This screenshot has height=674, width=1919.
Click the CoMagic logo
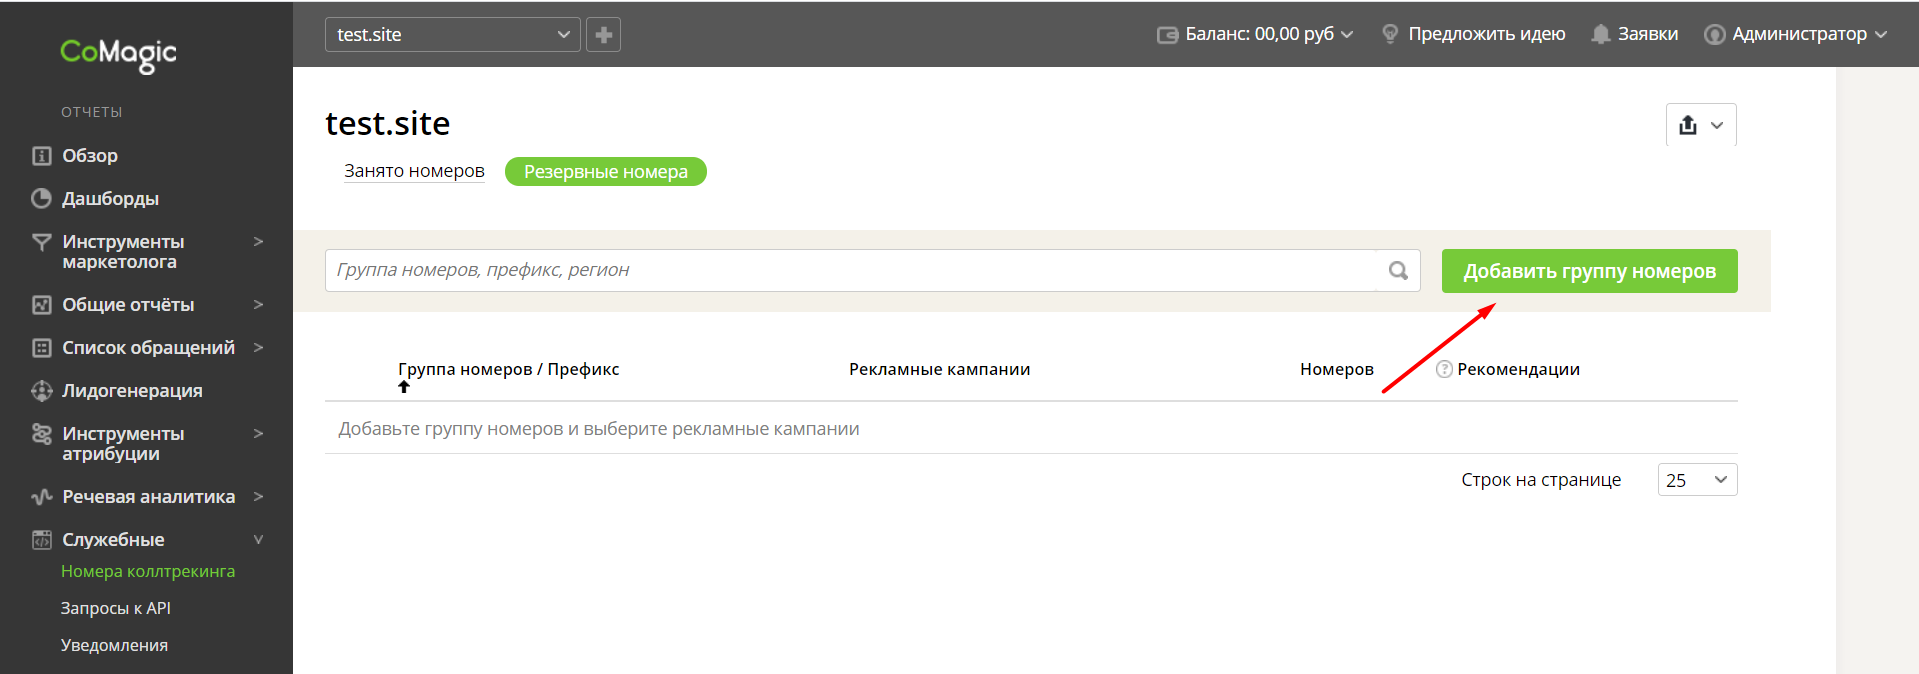[118, 54]
